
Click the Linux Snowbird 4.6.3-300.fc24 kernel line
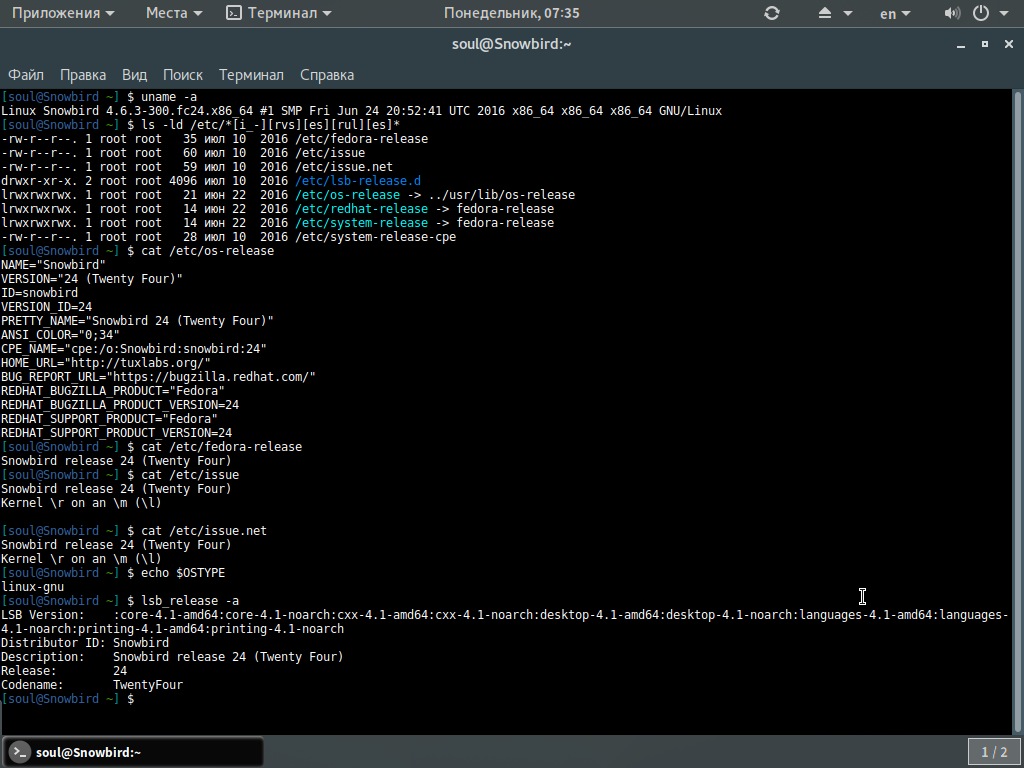tap(361, 111)
